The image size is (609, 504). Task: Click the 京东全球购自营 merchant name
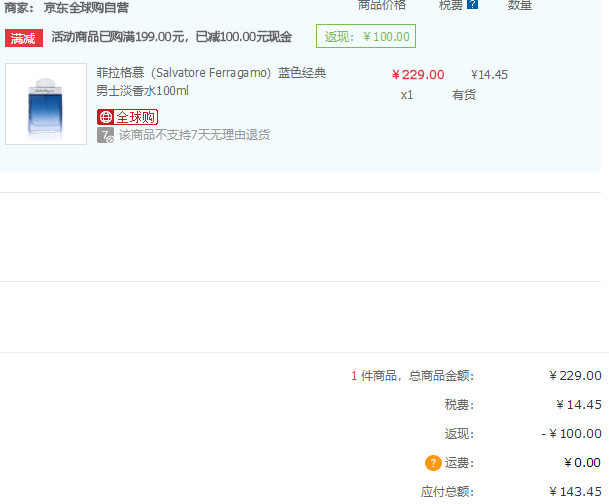[x=85, y=6]
